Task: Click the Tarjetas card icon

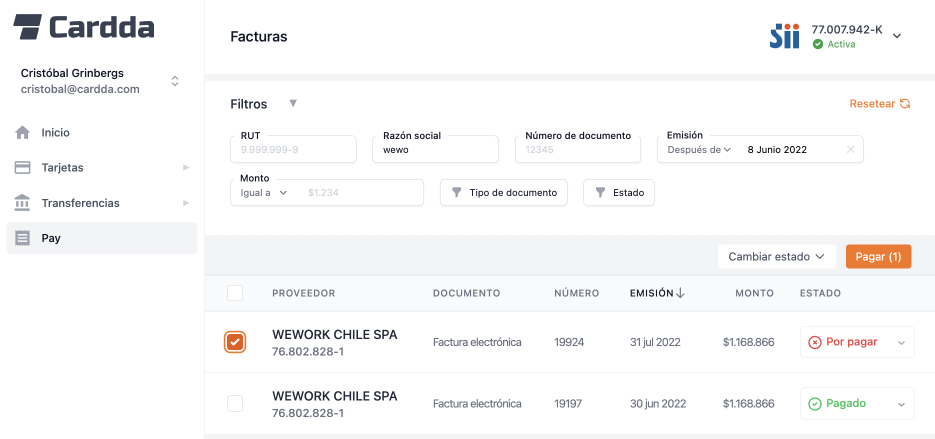Action: 22,167
